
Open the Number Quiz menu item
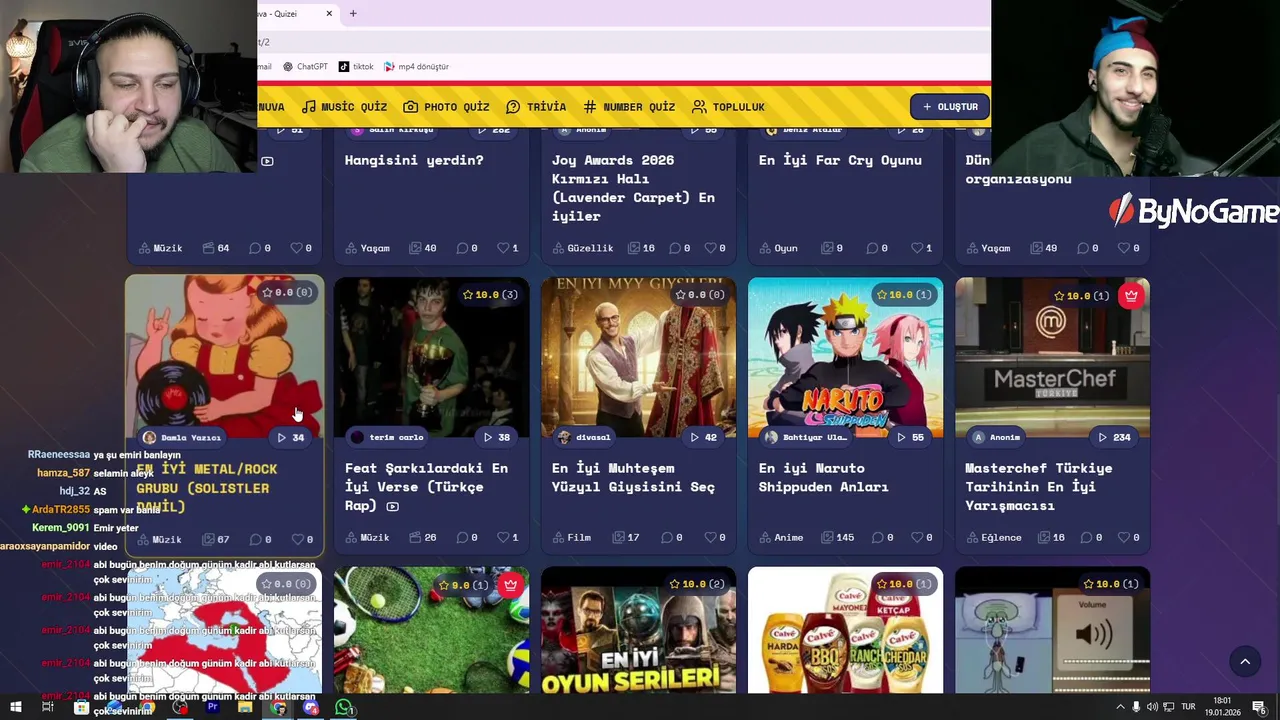point(629,107)
